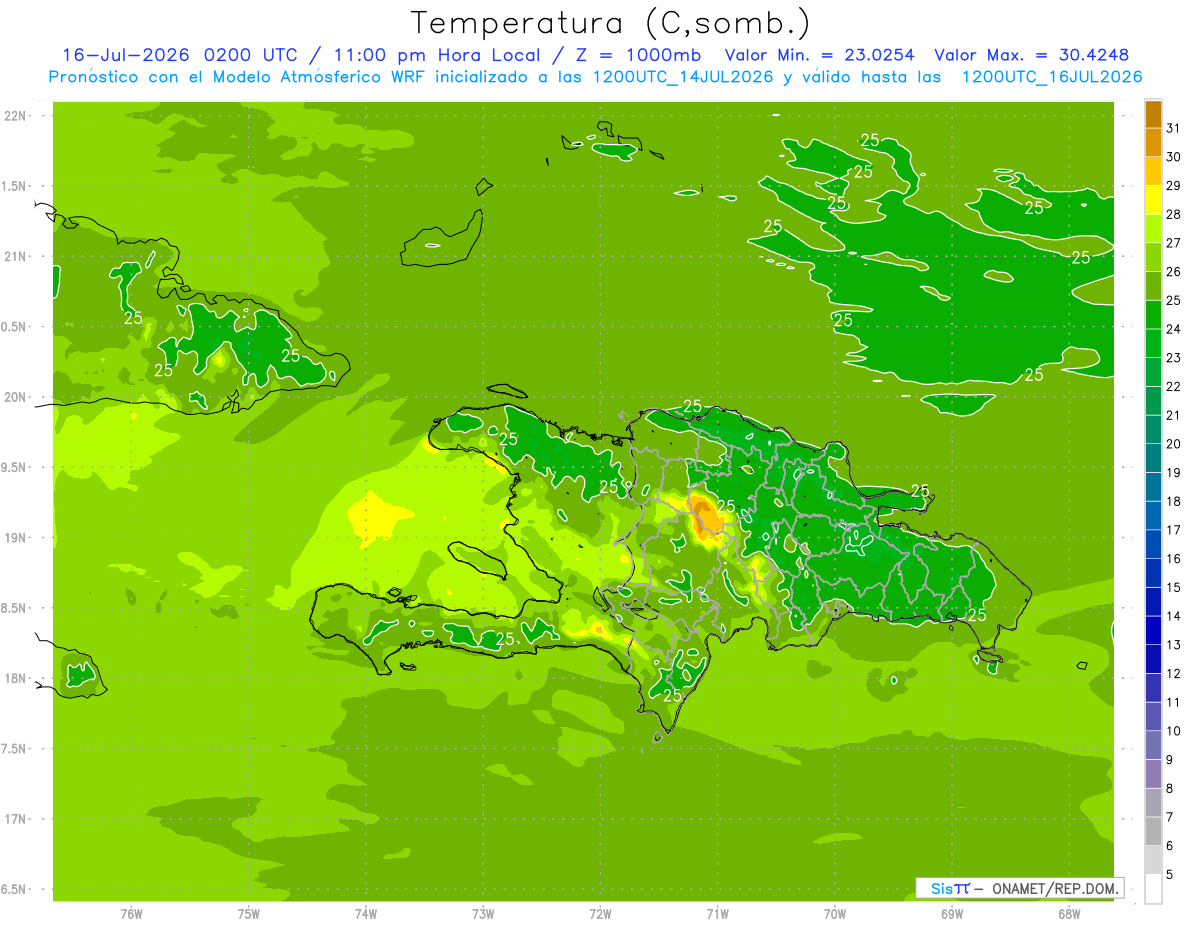The width and height of the screenshot is (1200, 927).
Task: Click the "75W" longitude label
Action: tap(249, 914)
